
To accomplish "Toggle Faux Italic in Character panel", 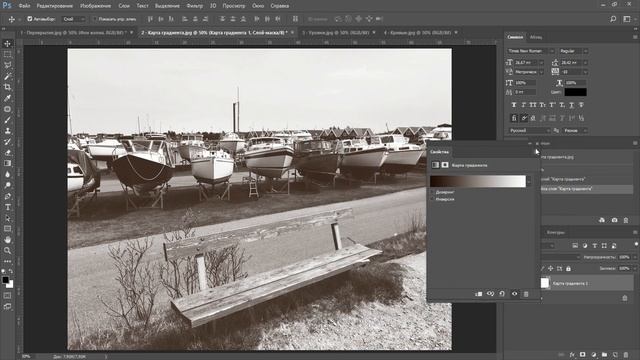I will click(x=523, y=105).
